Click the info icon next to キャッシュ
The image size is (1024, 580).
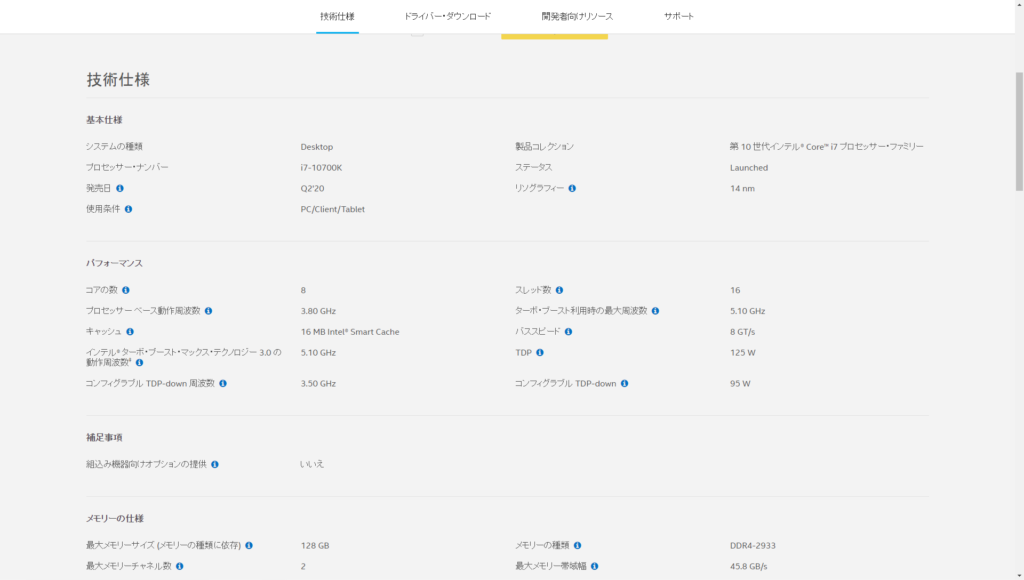128,330
